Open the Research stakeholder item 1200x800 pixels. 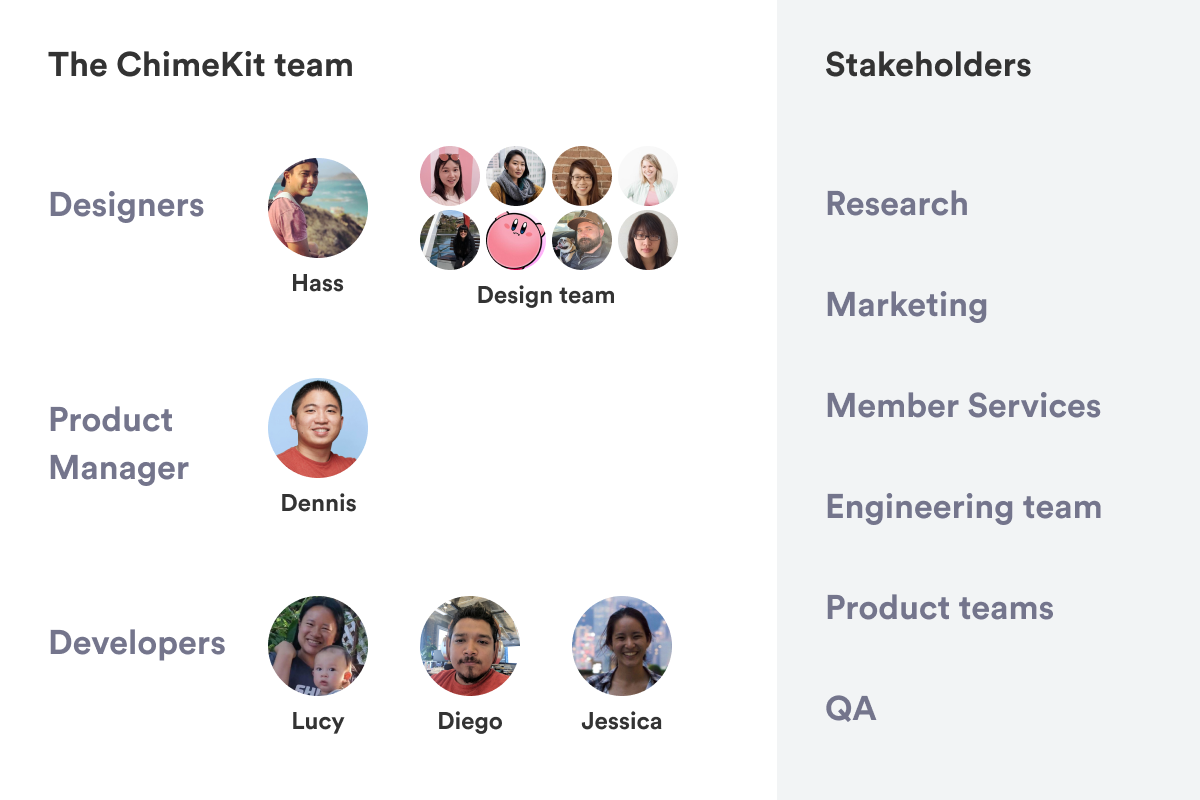pos(897,204)
